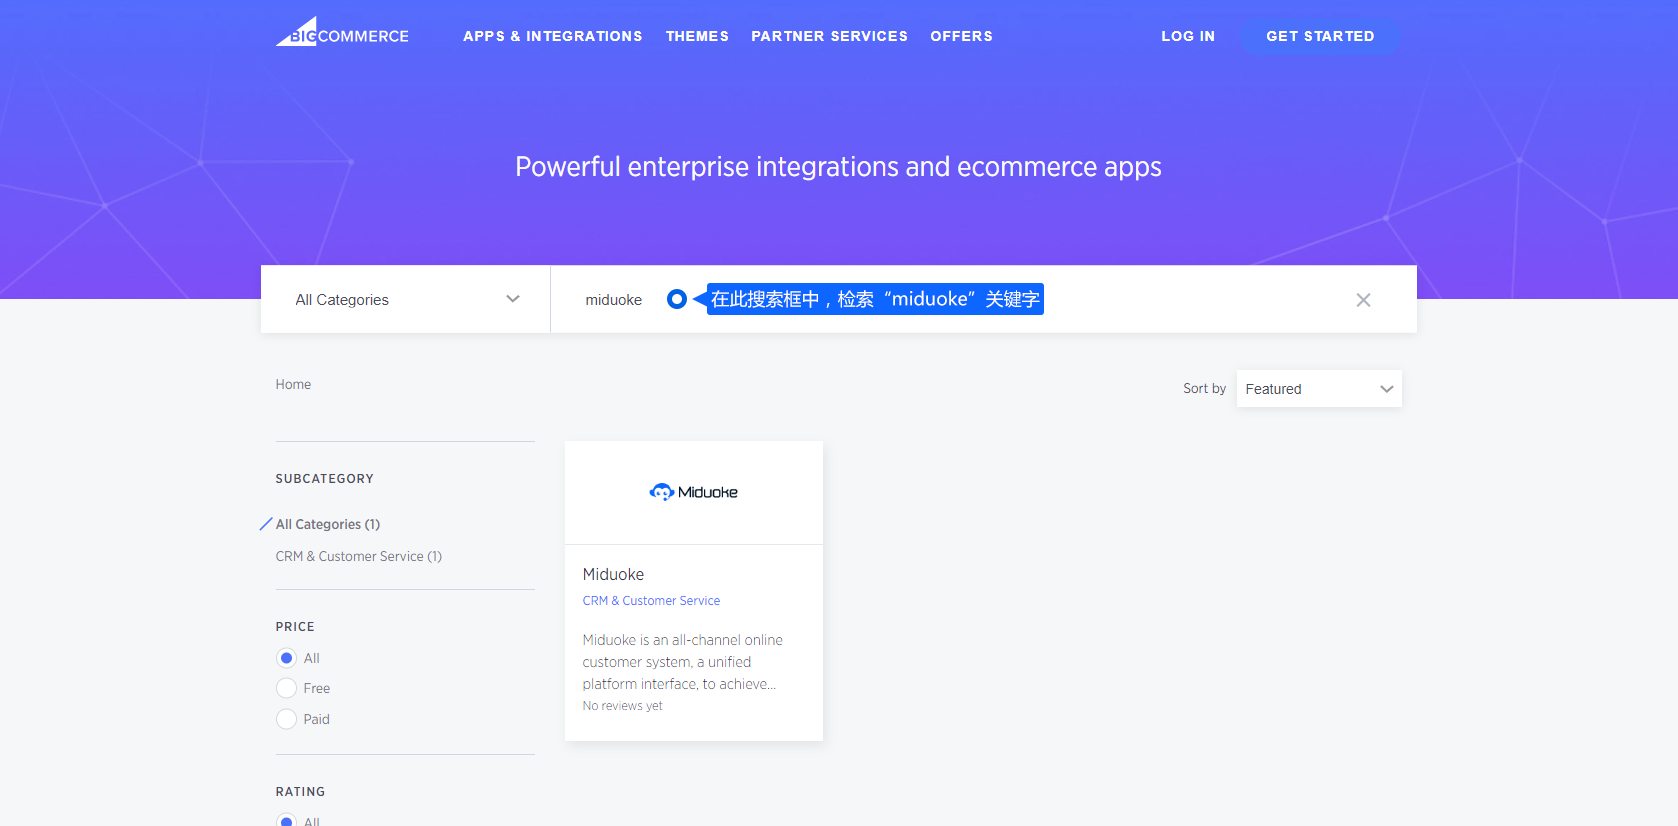
Task: Go to Themes in navigation
Action: (697, 36)
